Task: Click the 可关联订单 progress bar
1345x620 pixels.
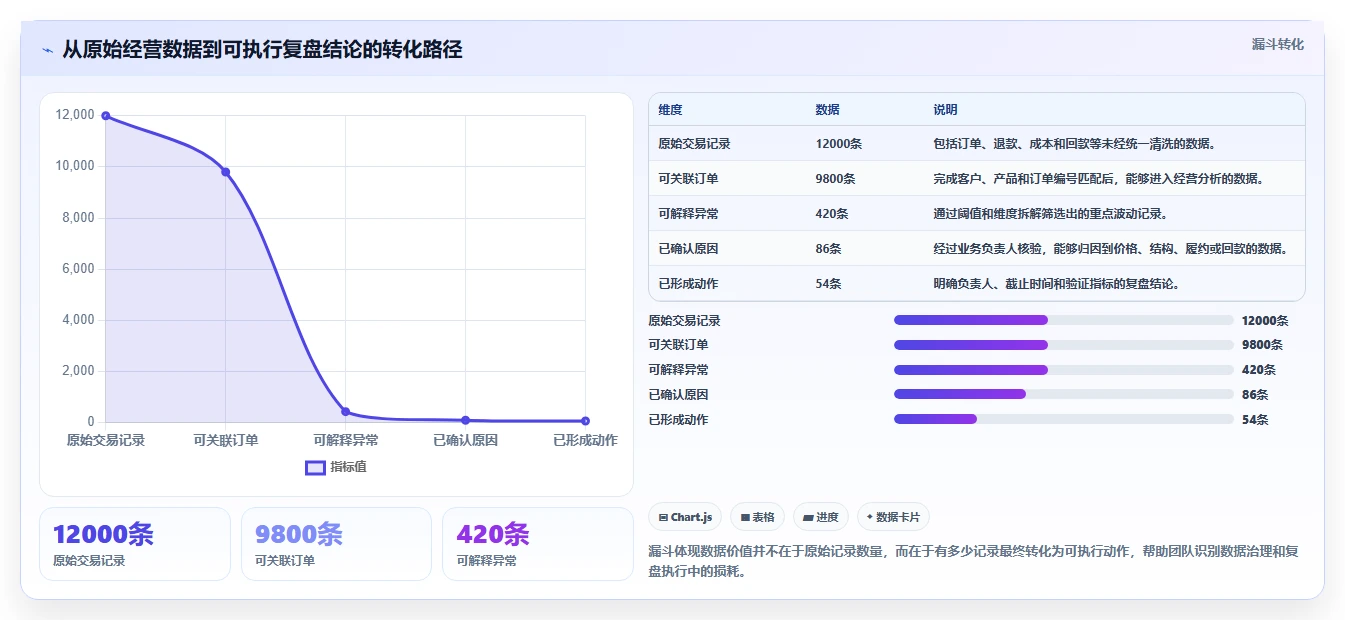Action: (x=1064, y=344)
